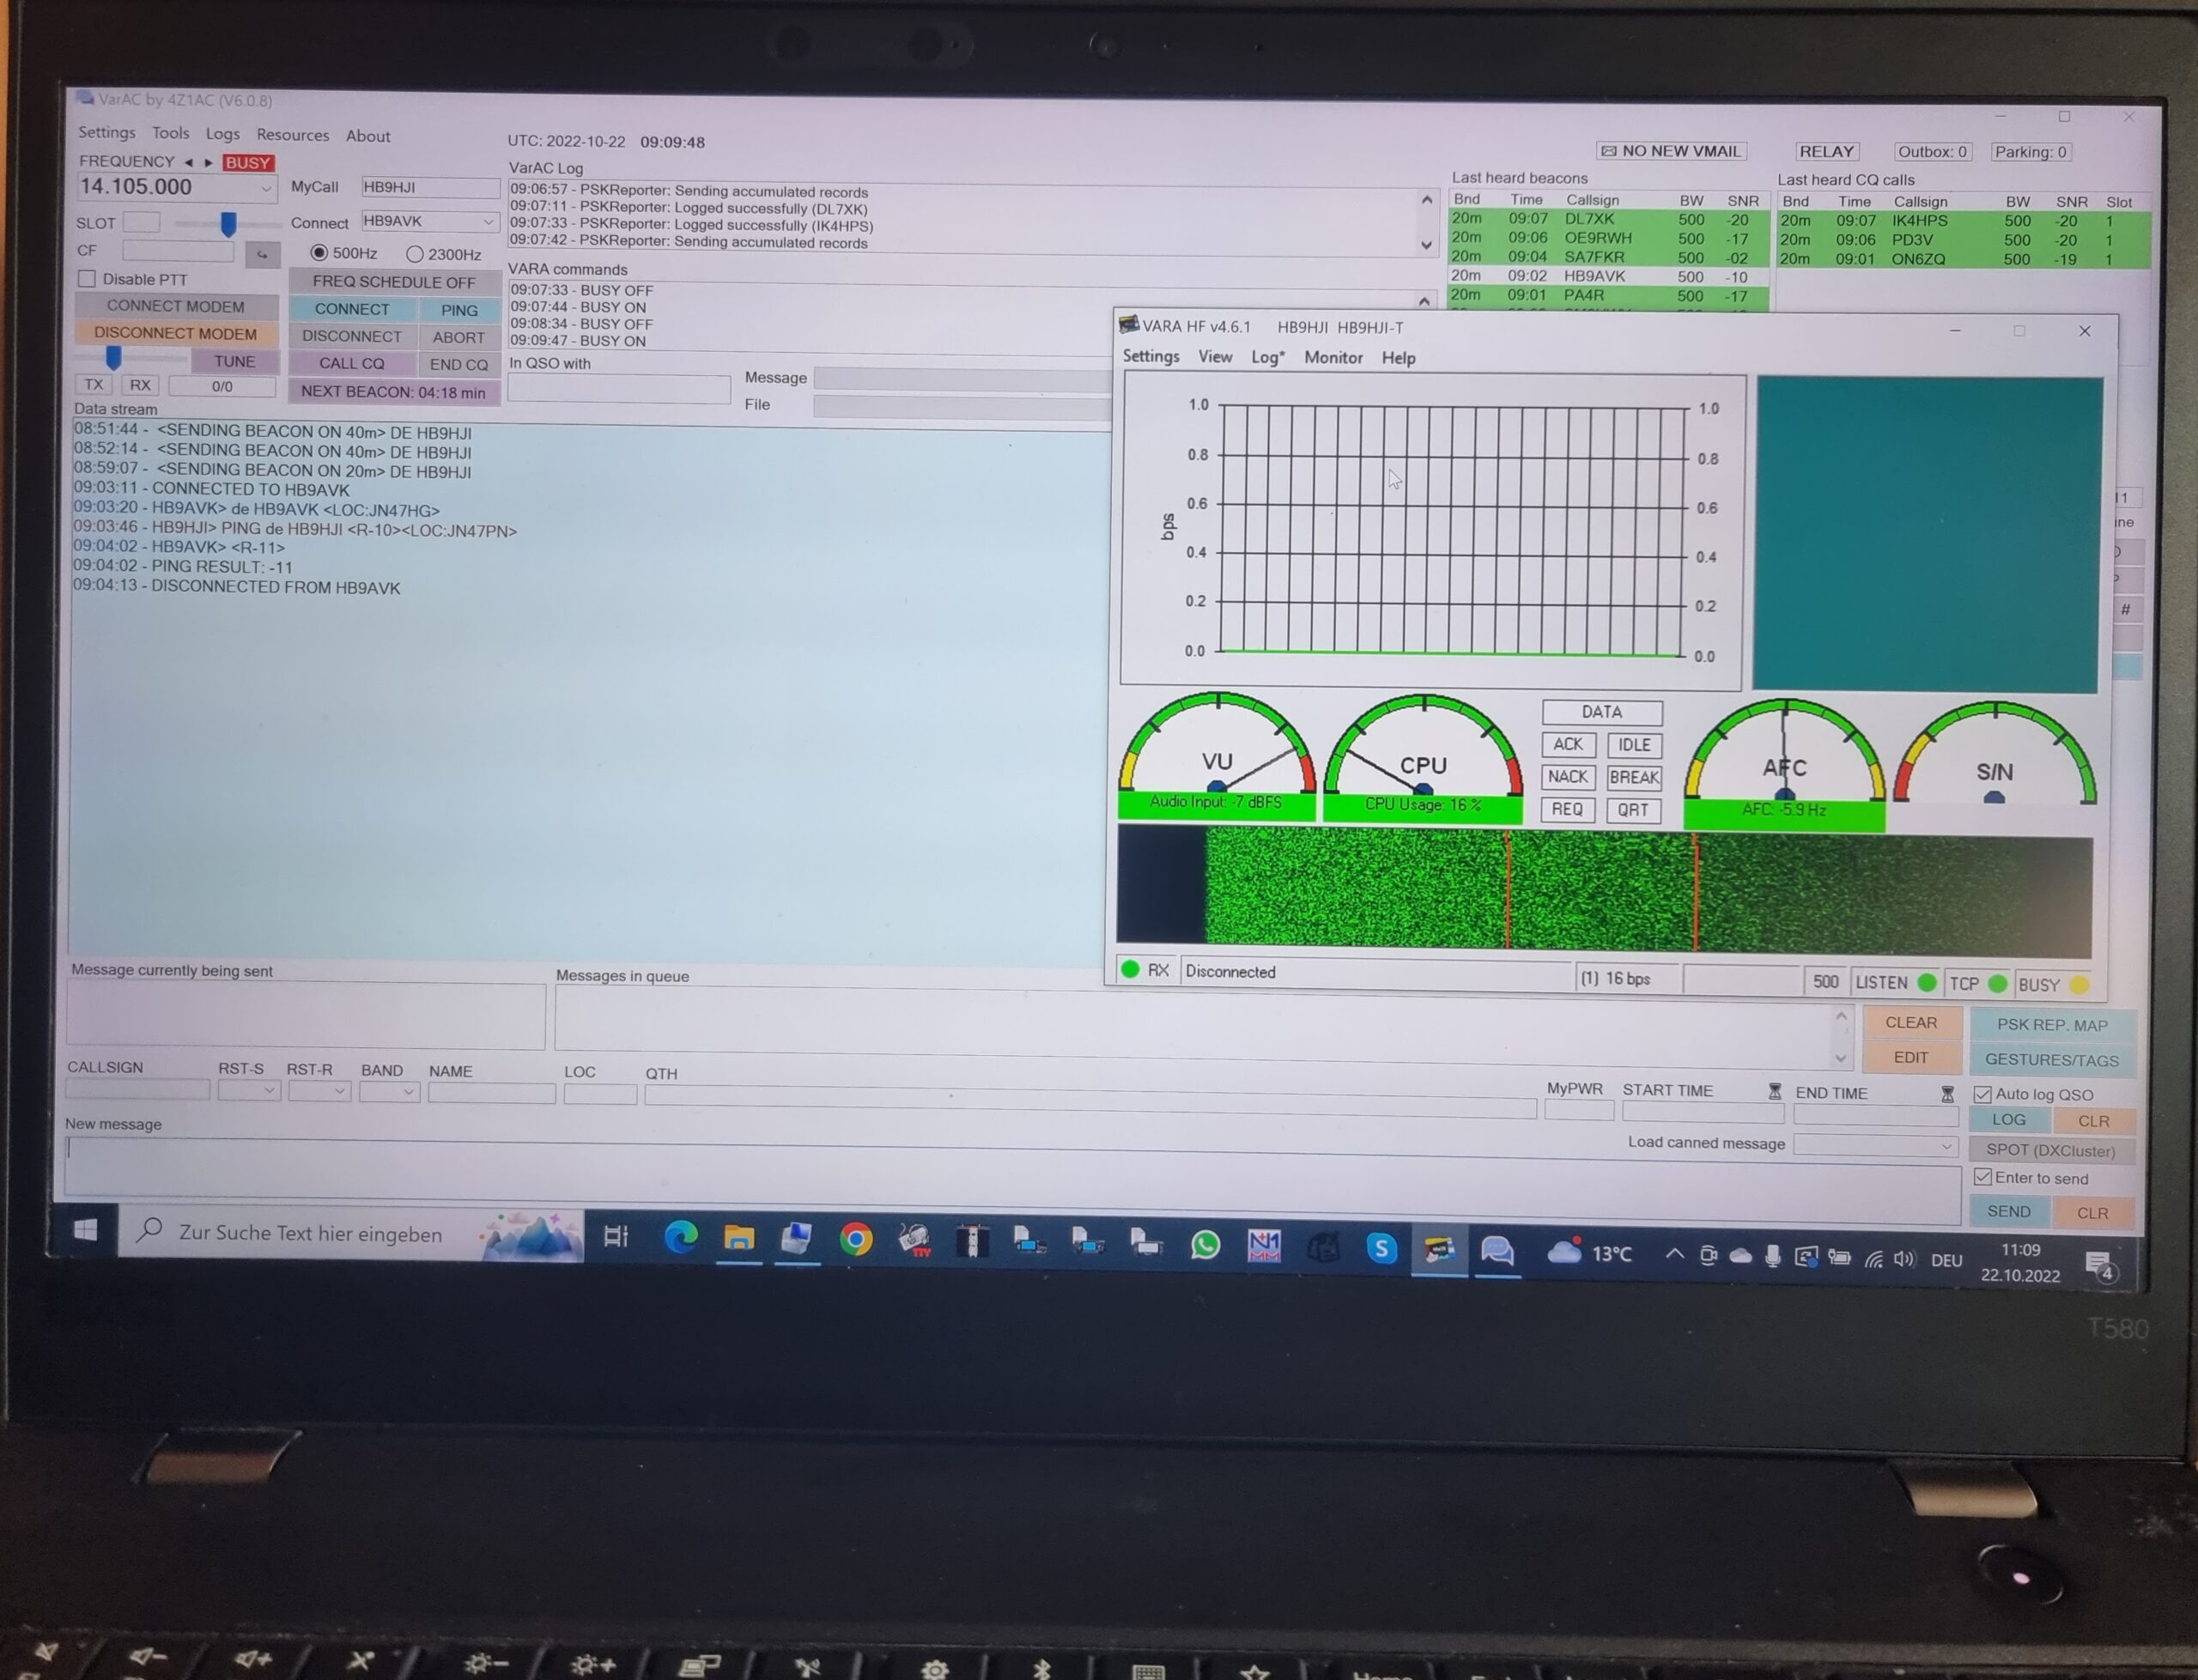The height and width of the screenshot is (1680, 2198).
Task: Click the Task View taskbar icon
Action: [x=616, y=1237]
